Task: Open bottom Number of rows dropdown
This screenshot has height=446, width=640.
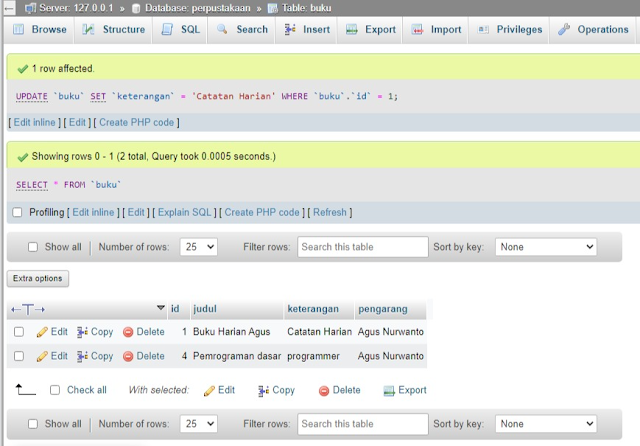Action: coord(199,424)
